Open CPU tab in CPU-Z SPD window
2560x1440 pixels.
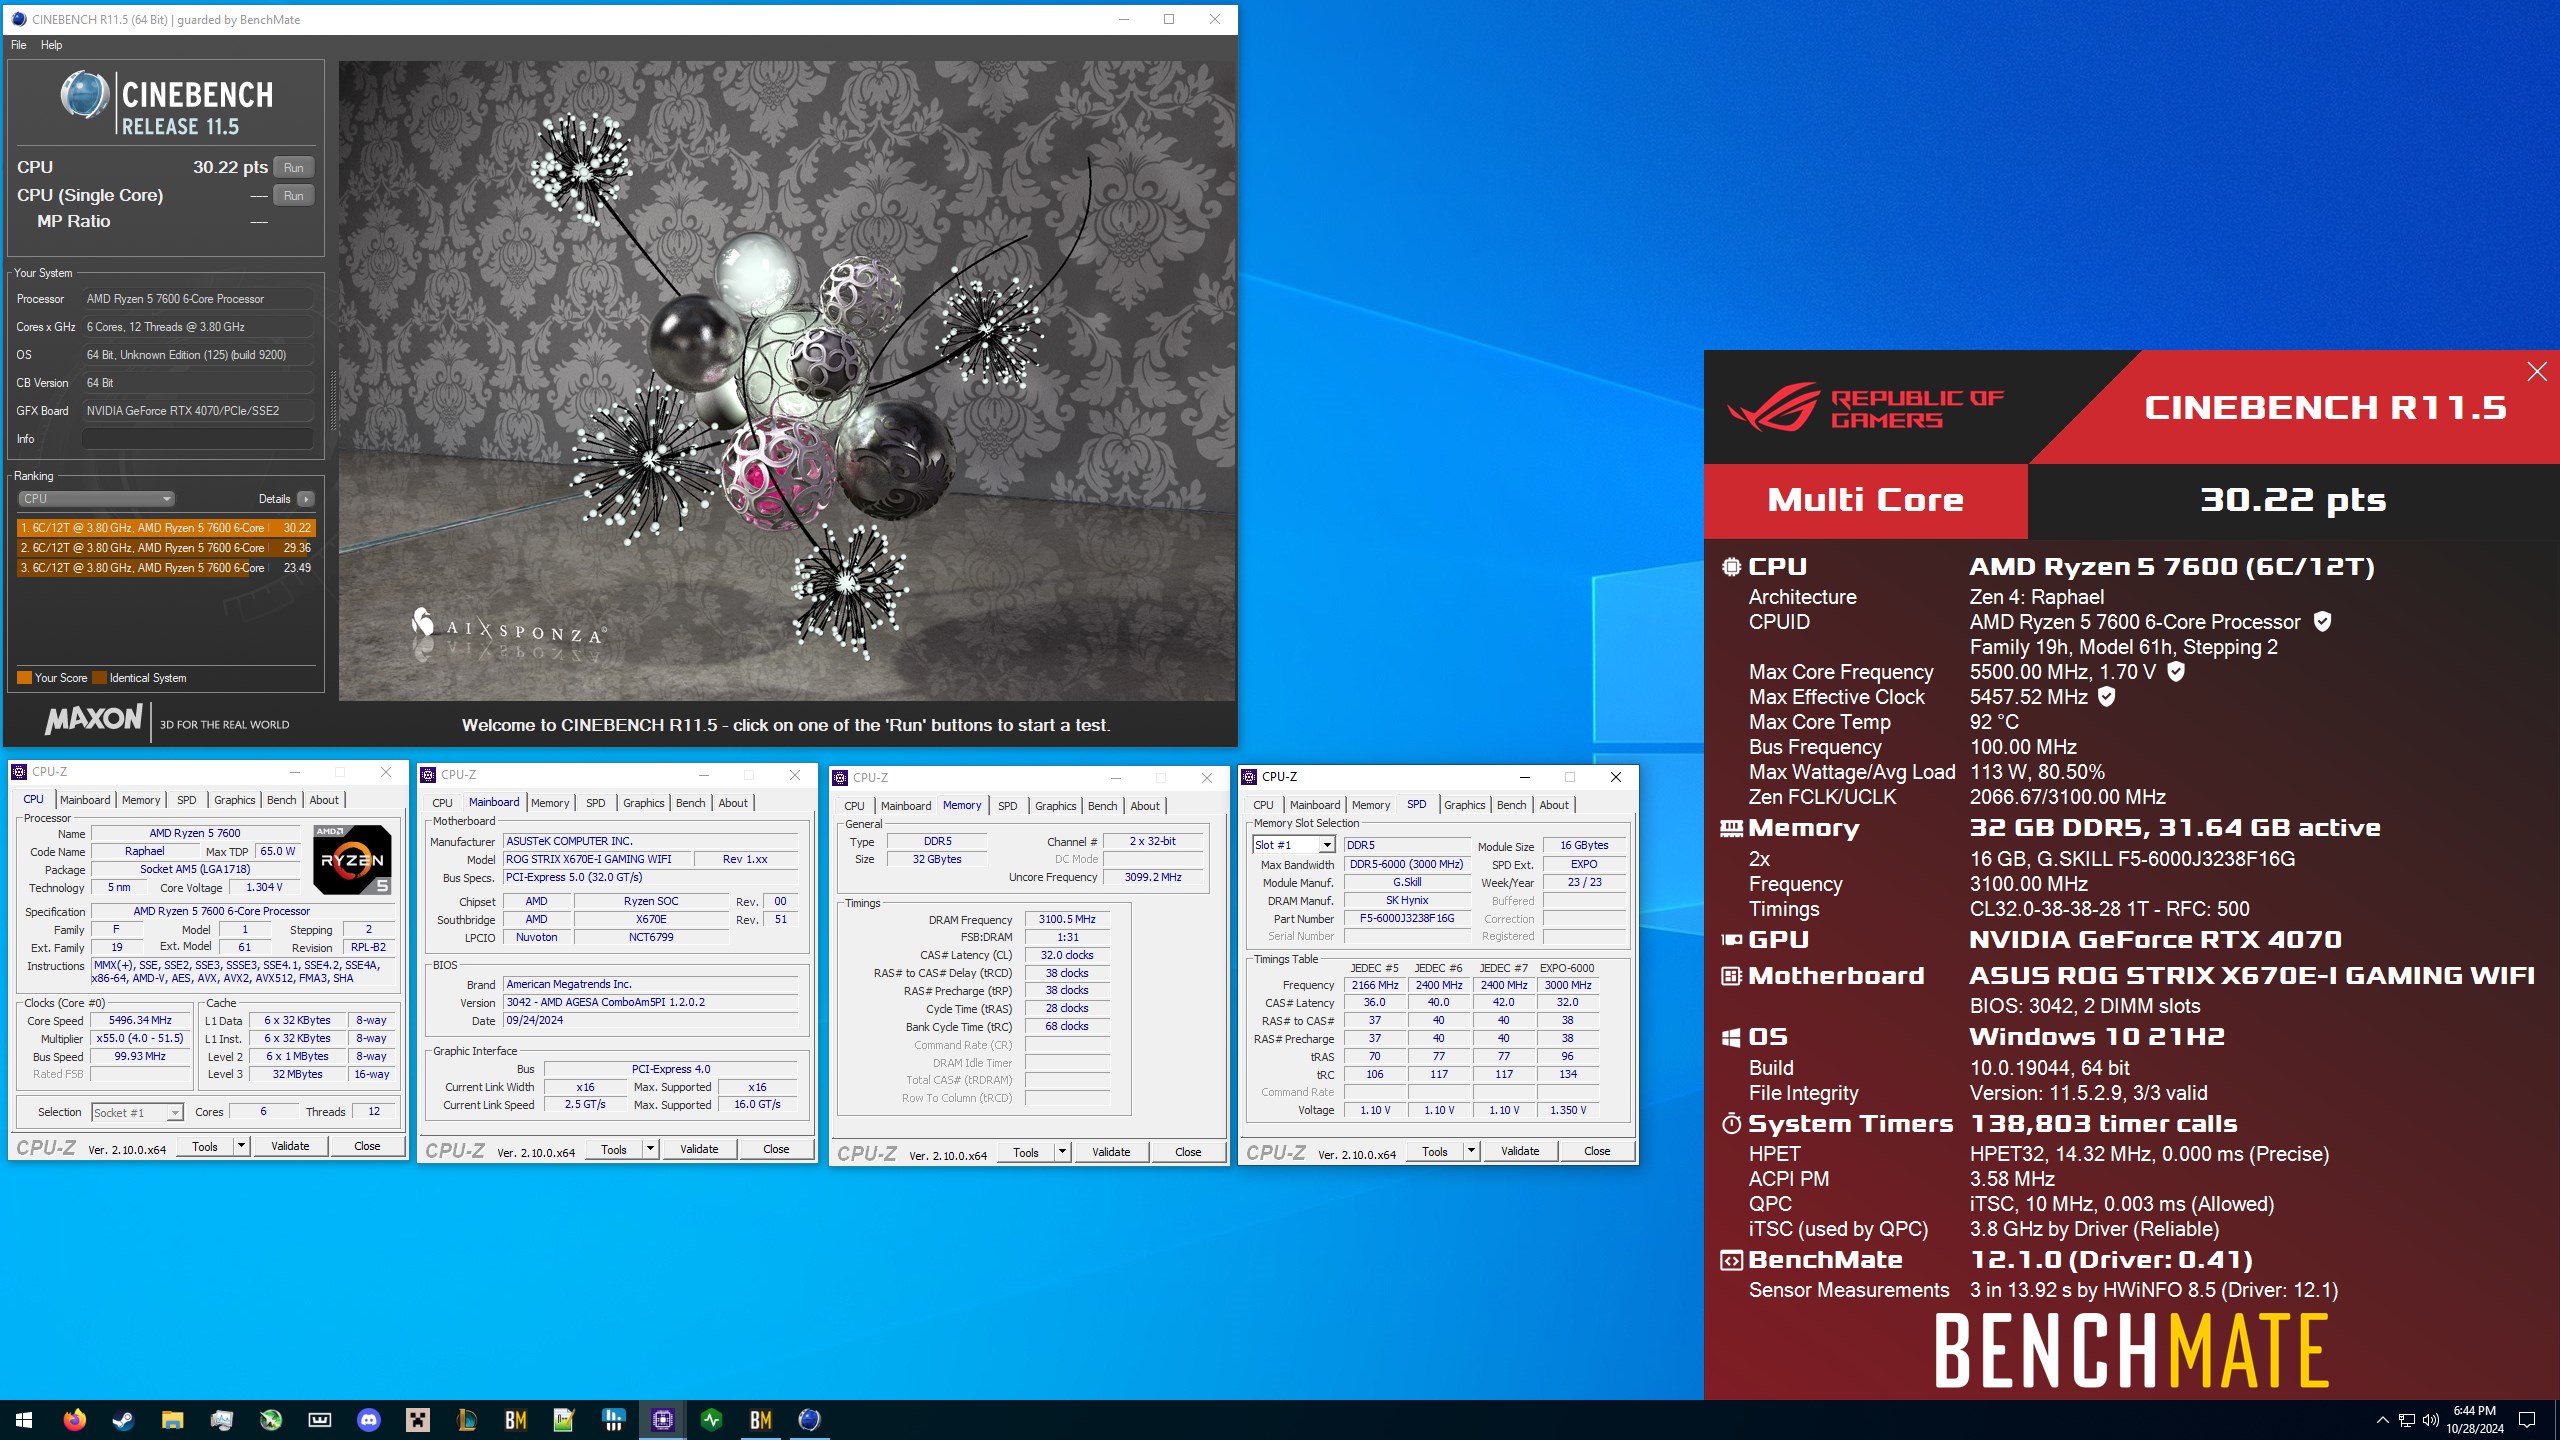(x=1263, y=805)
